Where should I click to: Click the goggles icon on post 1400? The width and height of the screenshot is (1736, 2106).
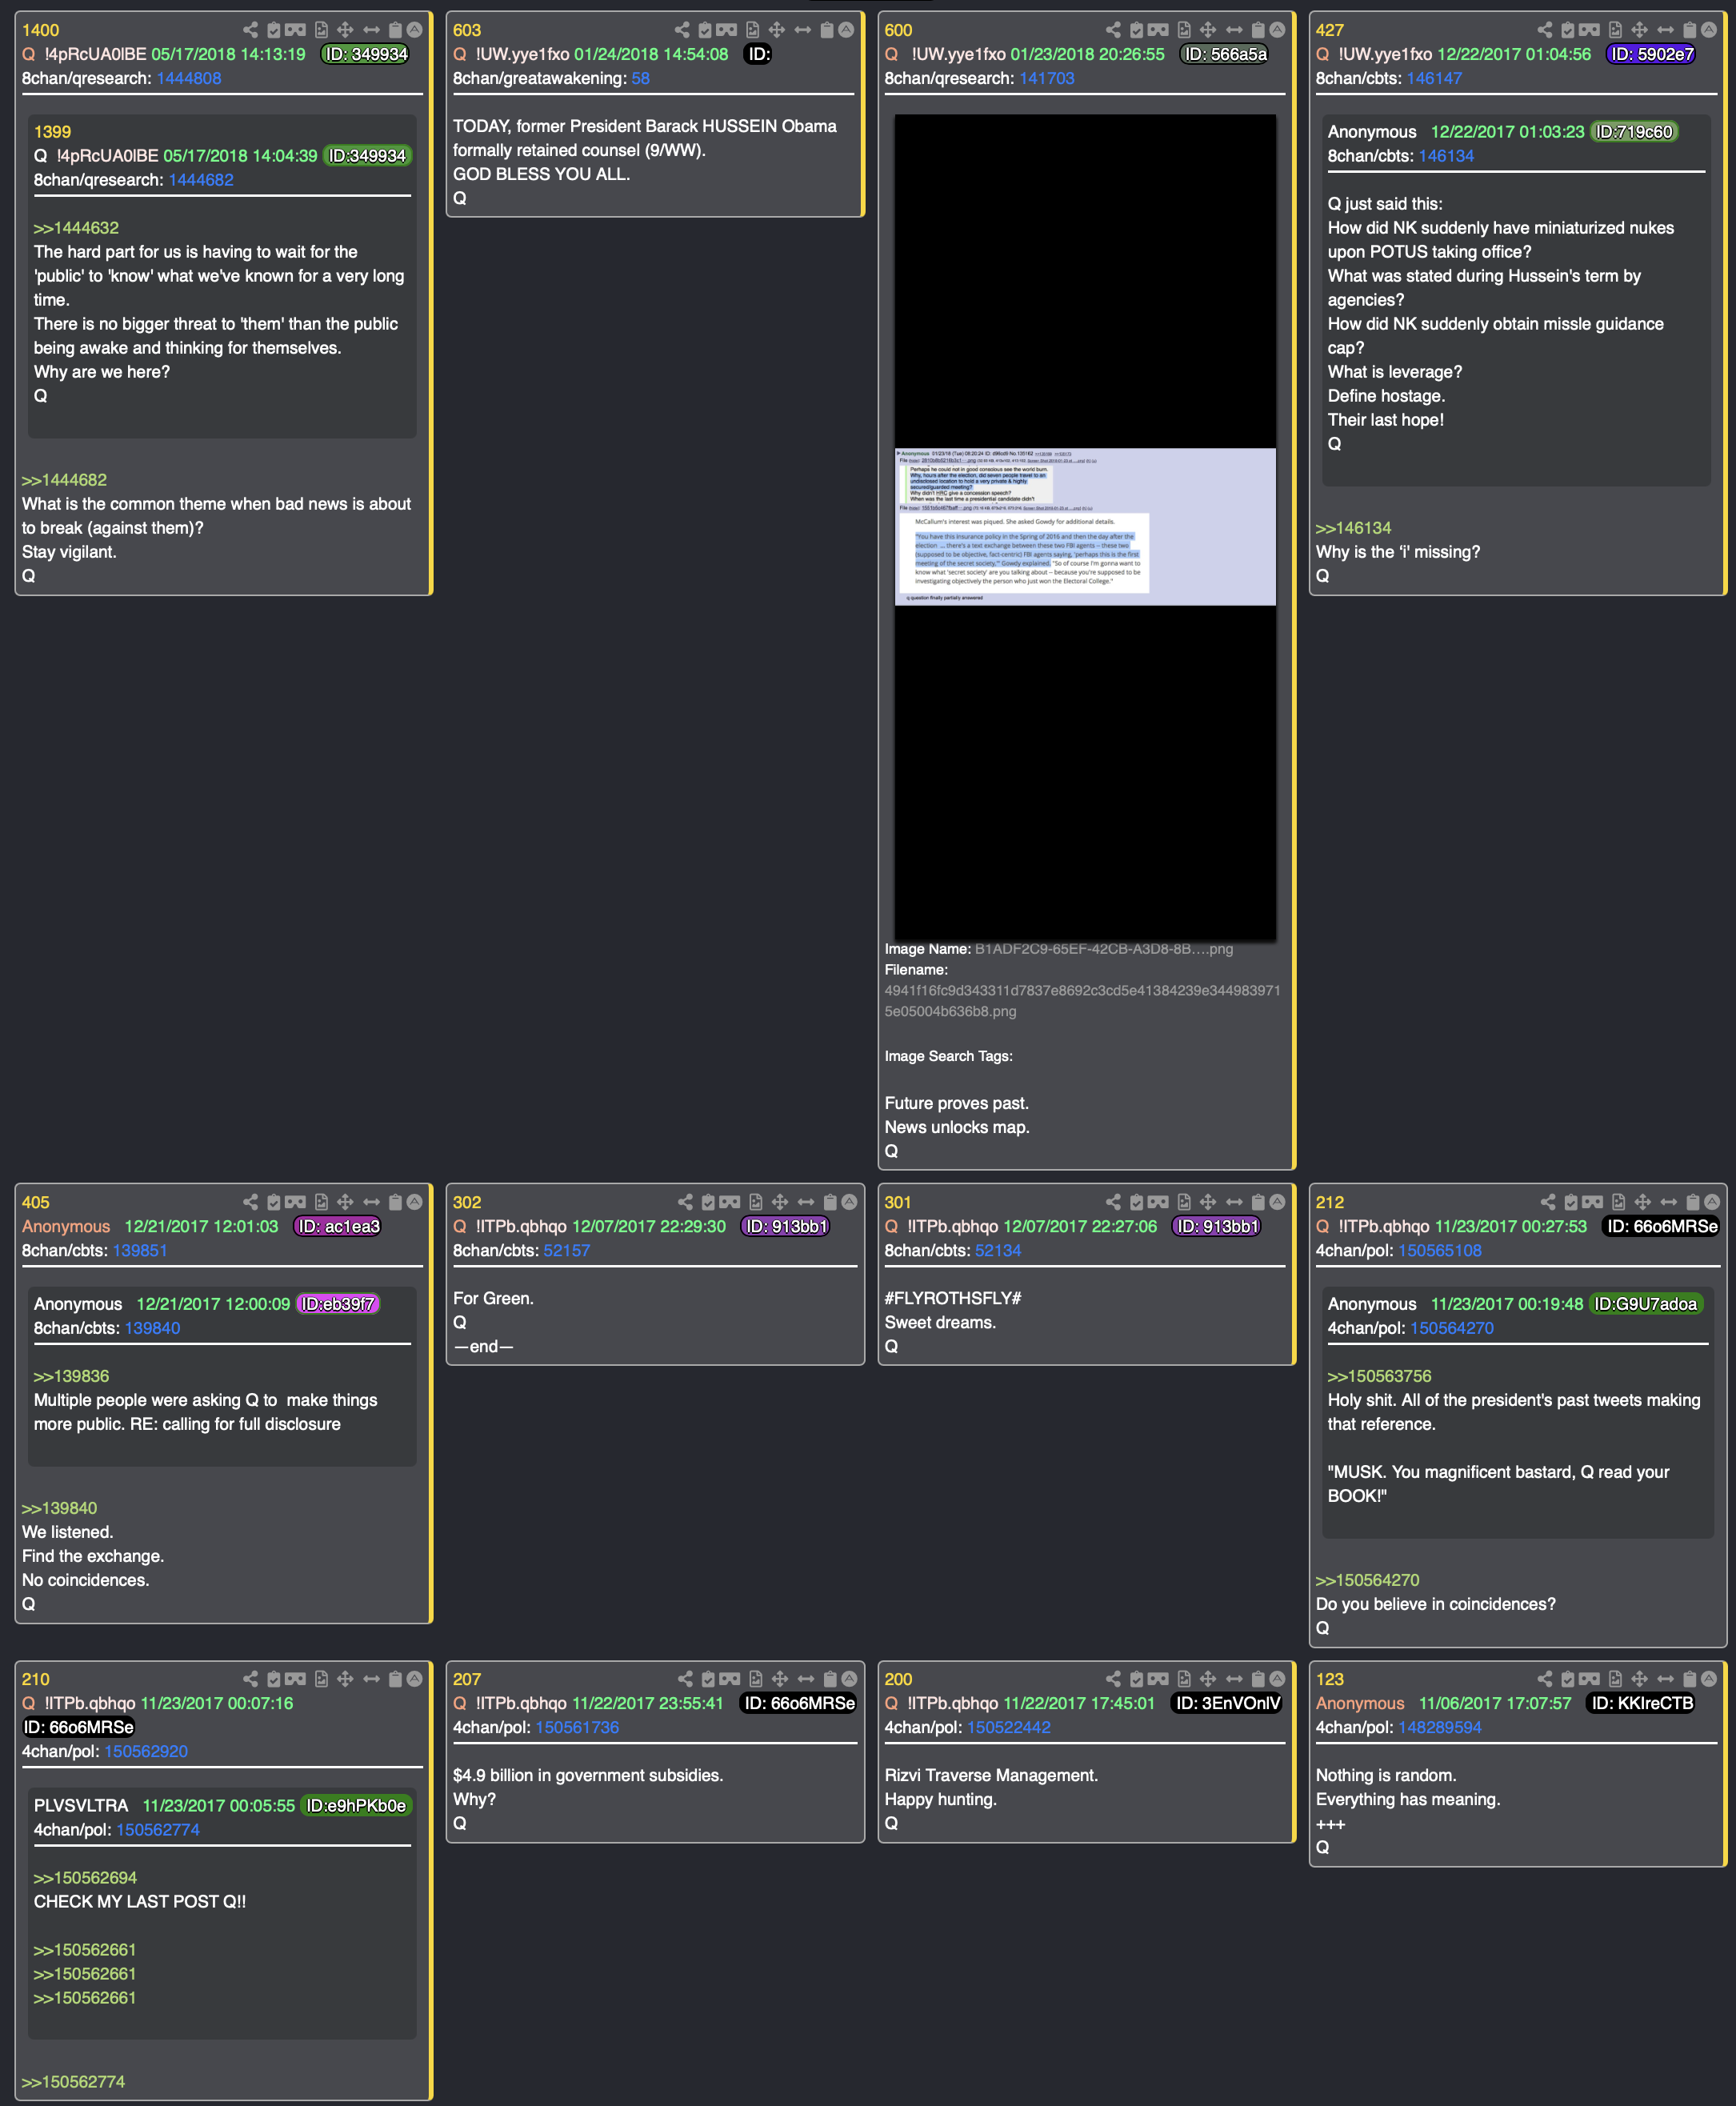(x=295, y=30)
